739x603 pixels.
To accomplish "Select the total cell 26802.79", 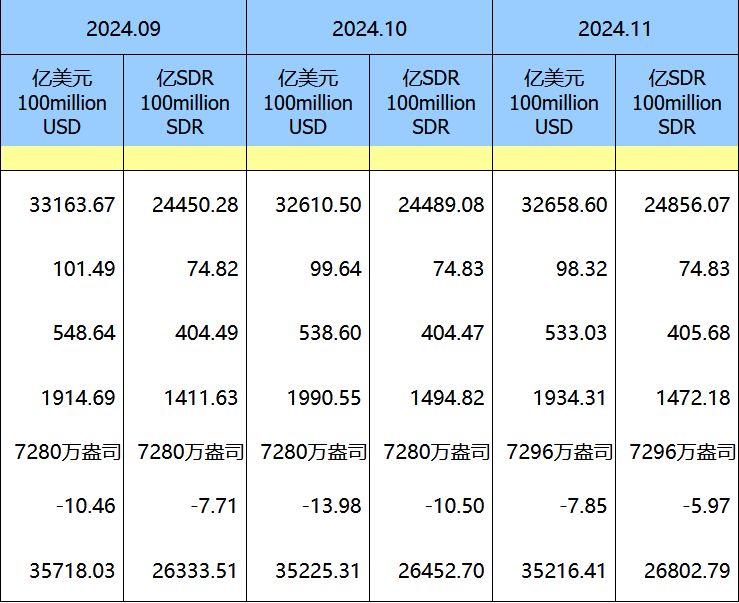I will click(x=686, y=571).
